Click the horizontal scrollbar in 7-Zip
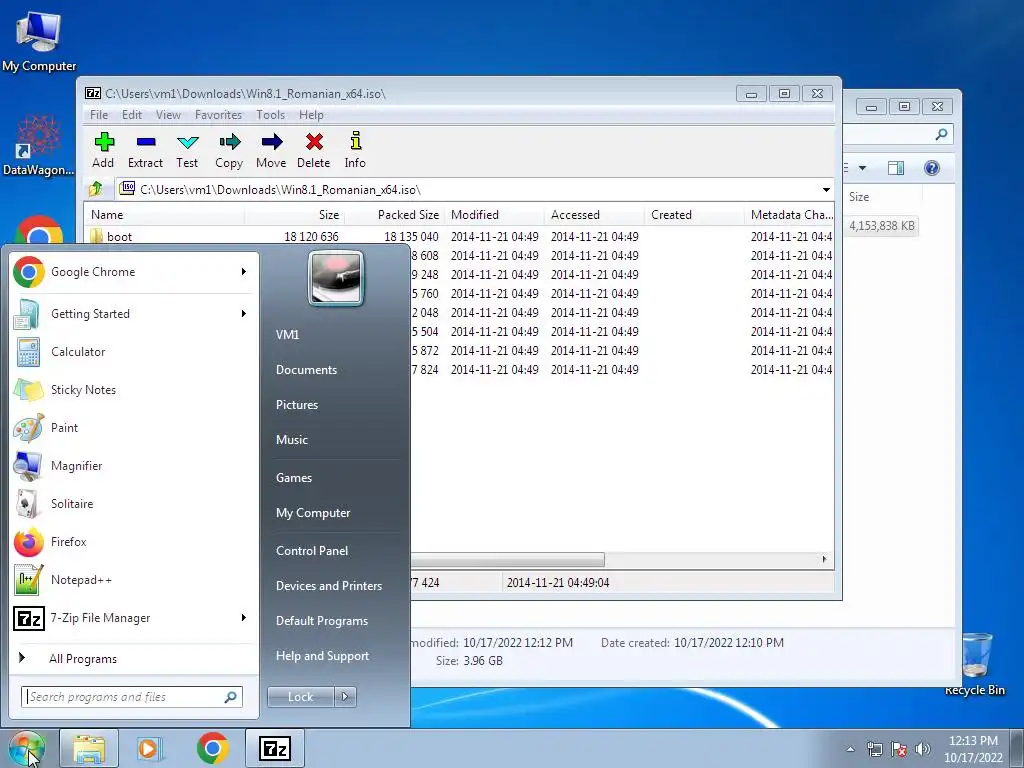This screenshot has height=768, width=1024. pyautogui.click(x=507, y=560)
